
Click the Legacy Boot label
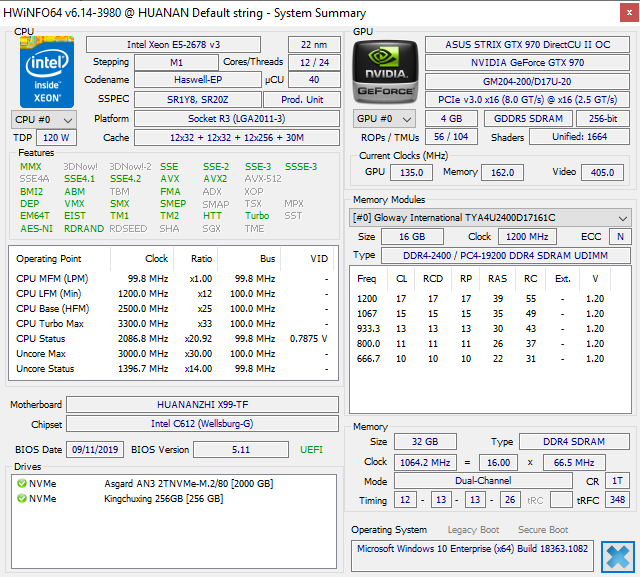(x=473, y=530)
